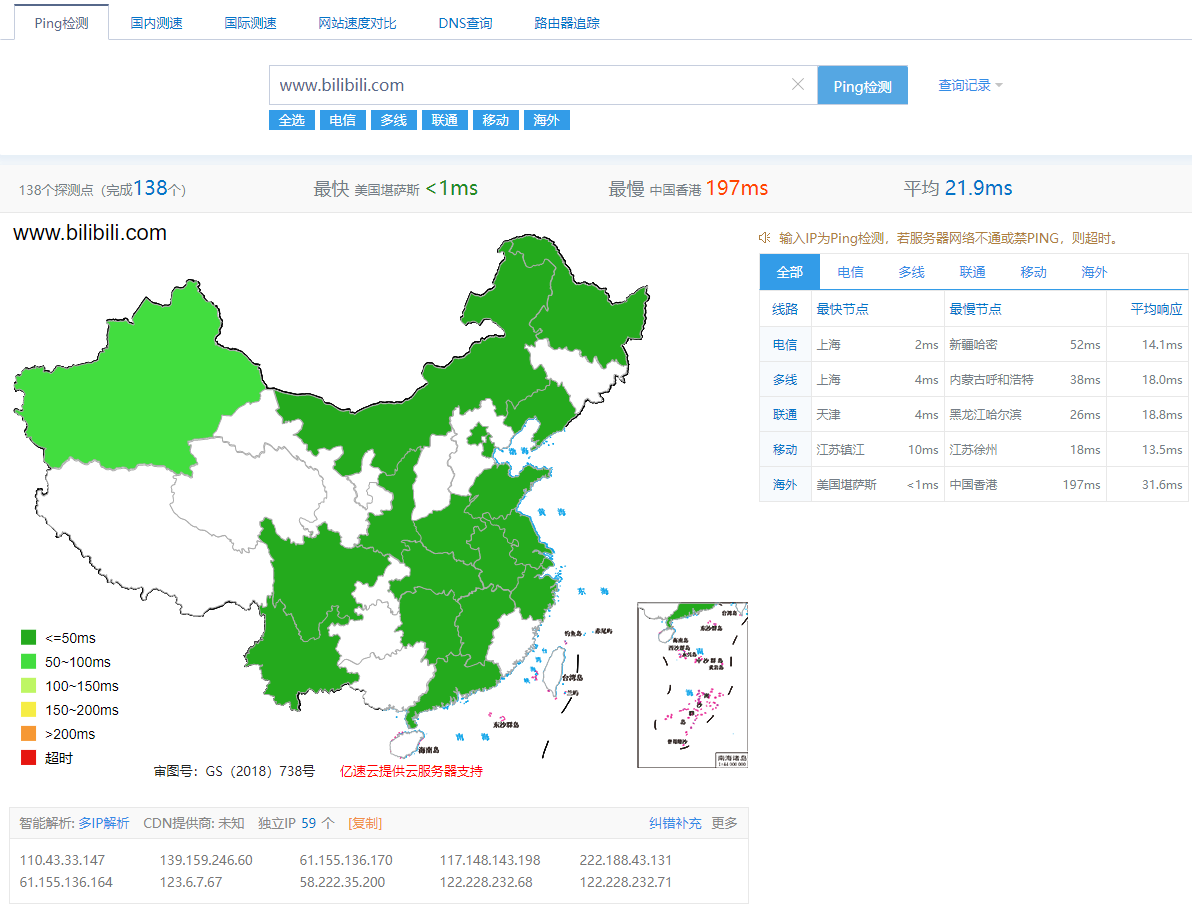The height and width of the screenshot is (904, 1192).
Task: Select IP address 222.188.43.131
Action: point(626,860)
